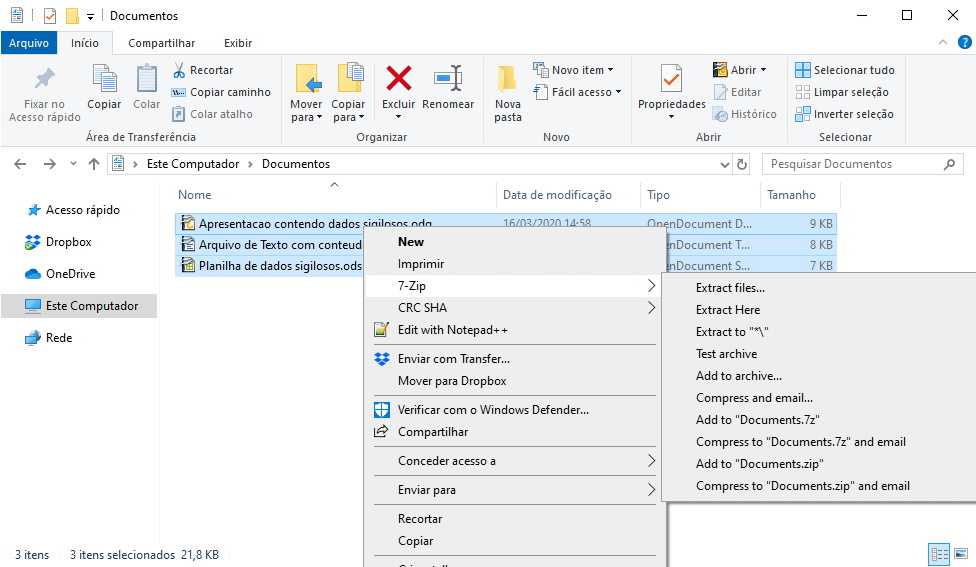Select the Início tab
Screen dimensions: 976x567
click(85, 43)
